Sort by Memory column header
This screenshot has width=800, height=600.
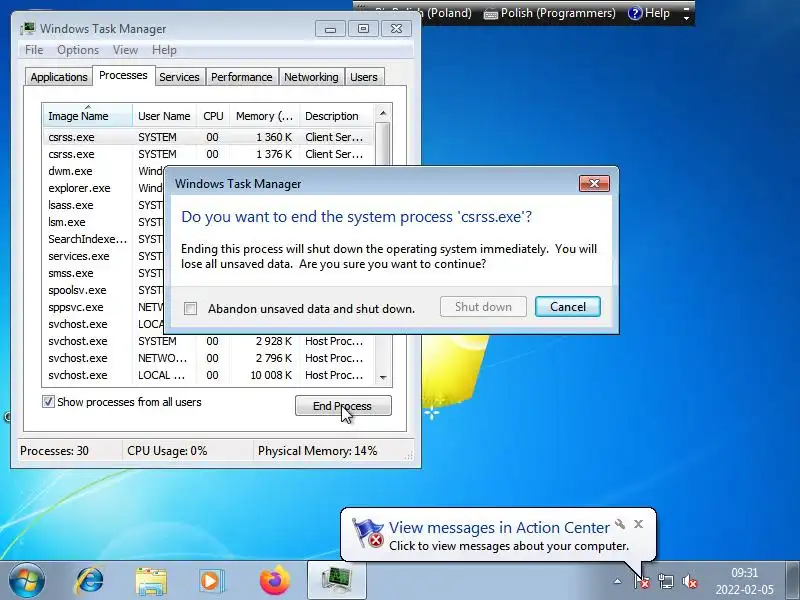(x=264, y=116)
